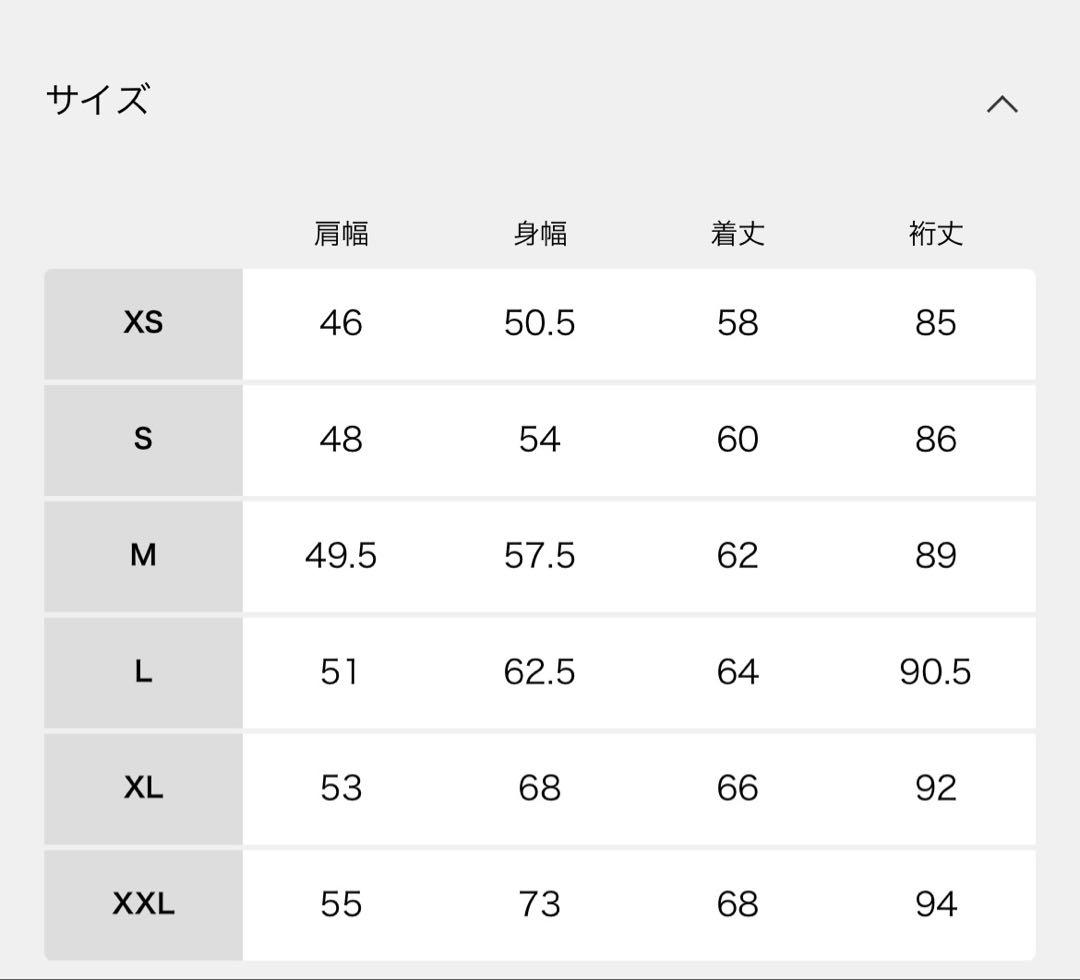Click the 肩幅 column header
This screenshot has width=1080, height=980.
click(x=341, y=234)
